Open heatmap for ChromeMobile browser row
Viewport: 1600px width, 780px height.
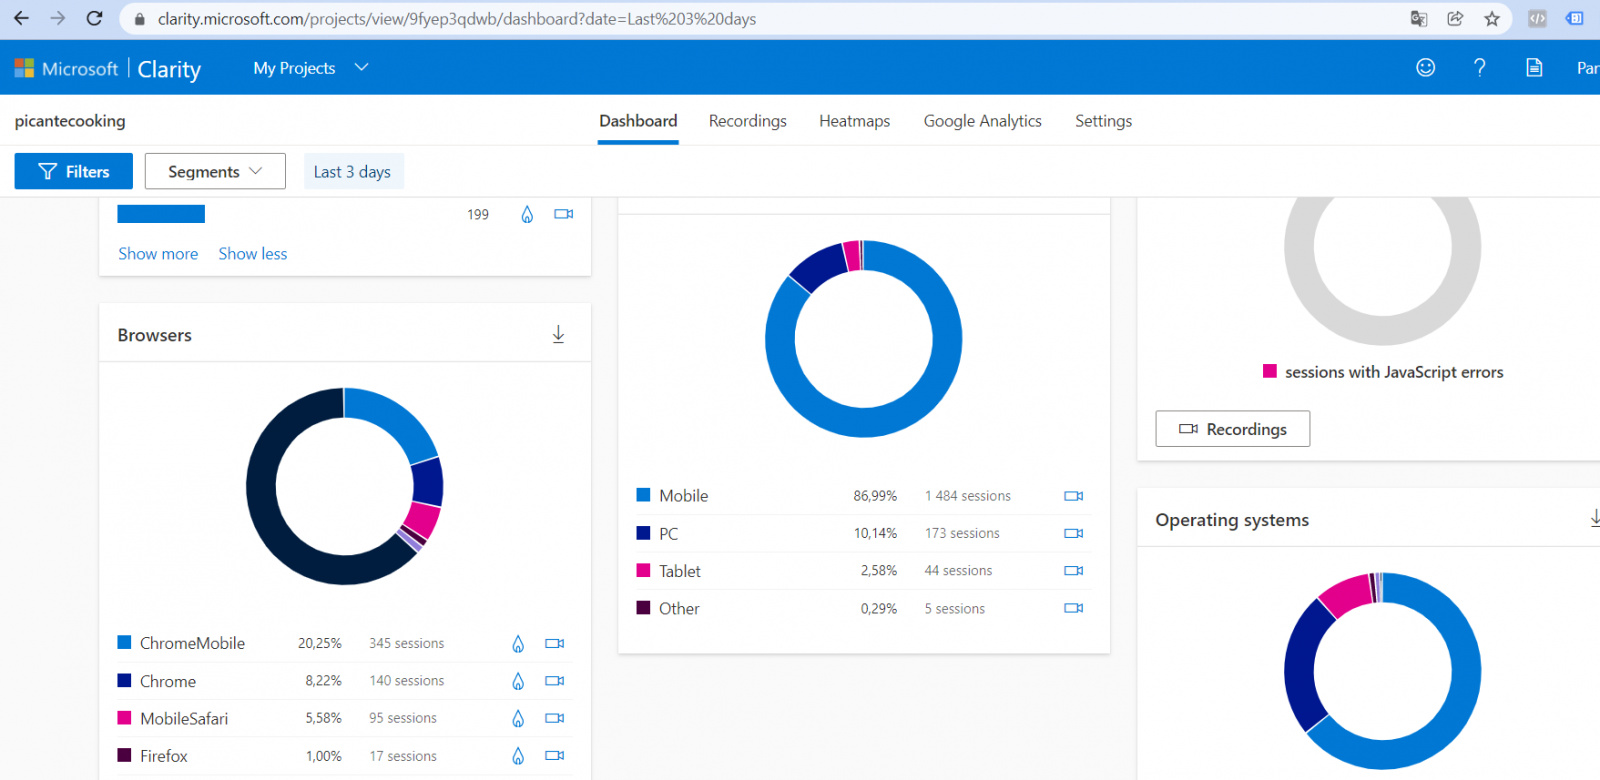point(518,644)
